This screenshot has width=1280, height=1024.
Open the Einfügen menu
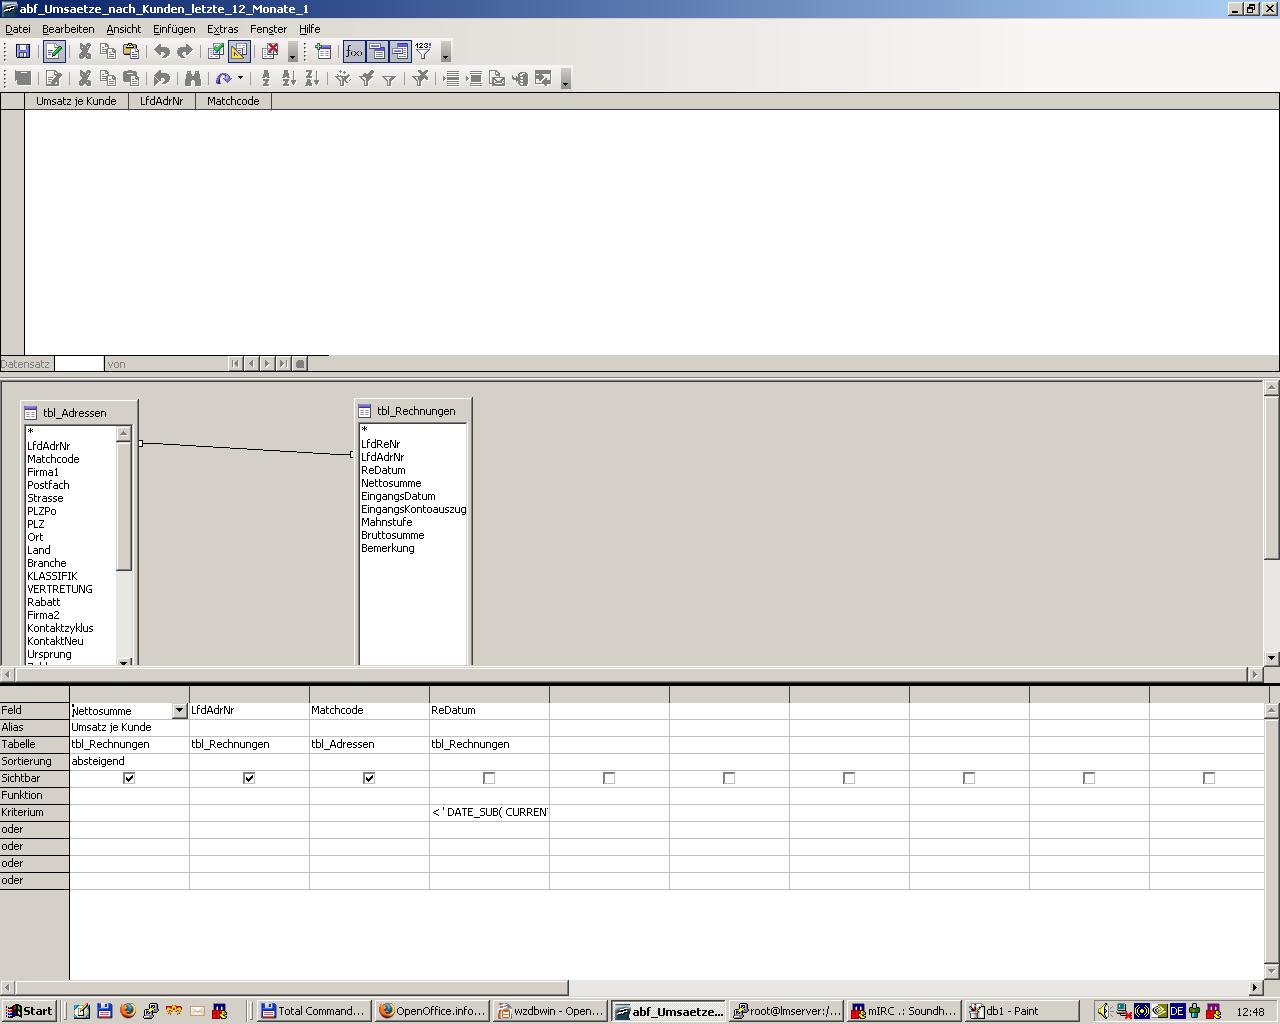[x=174, y=29]
